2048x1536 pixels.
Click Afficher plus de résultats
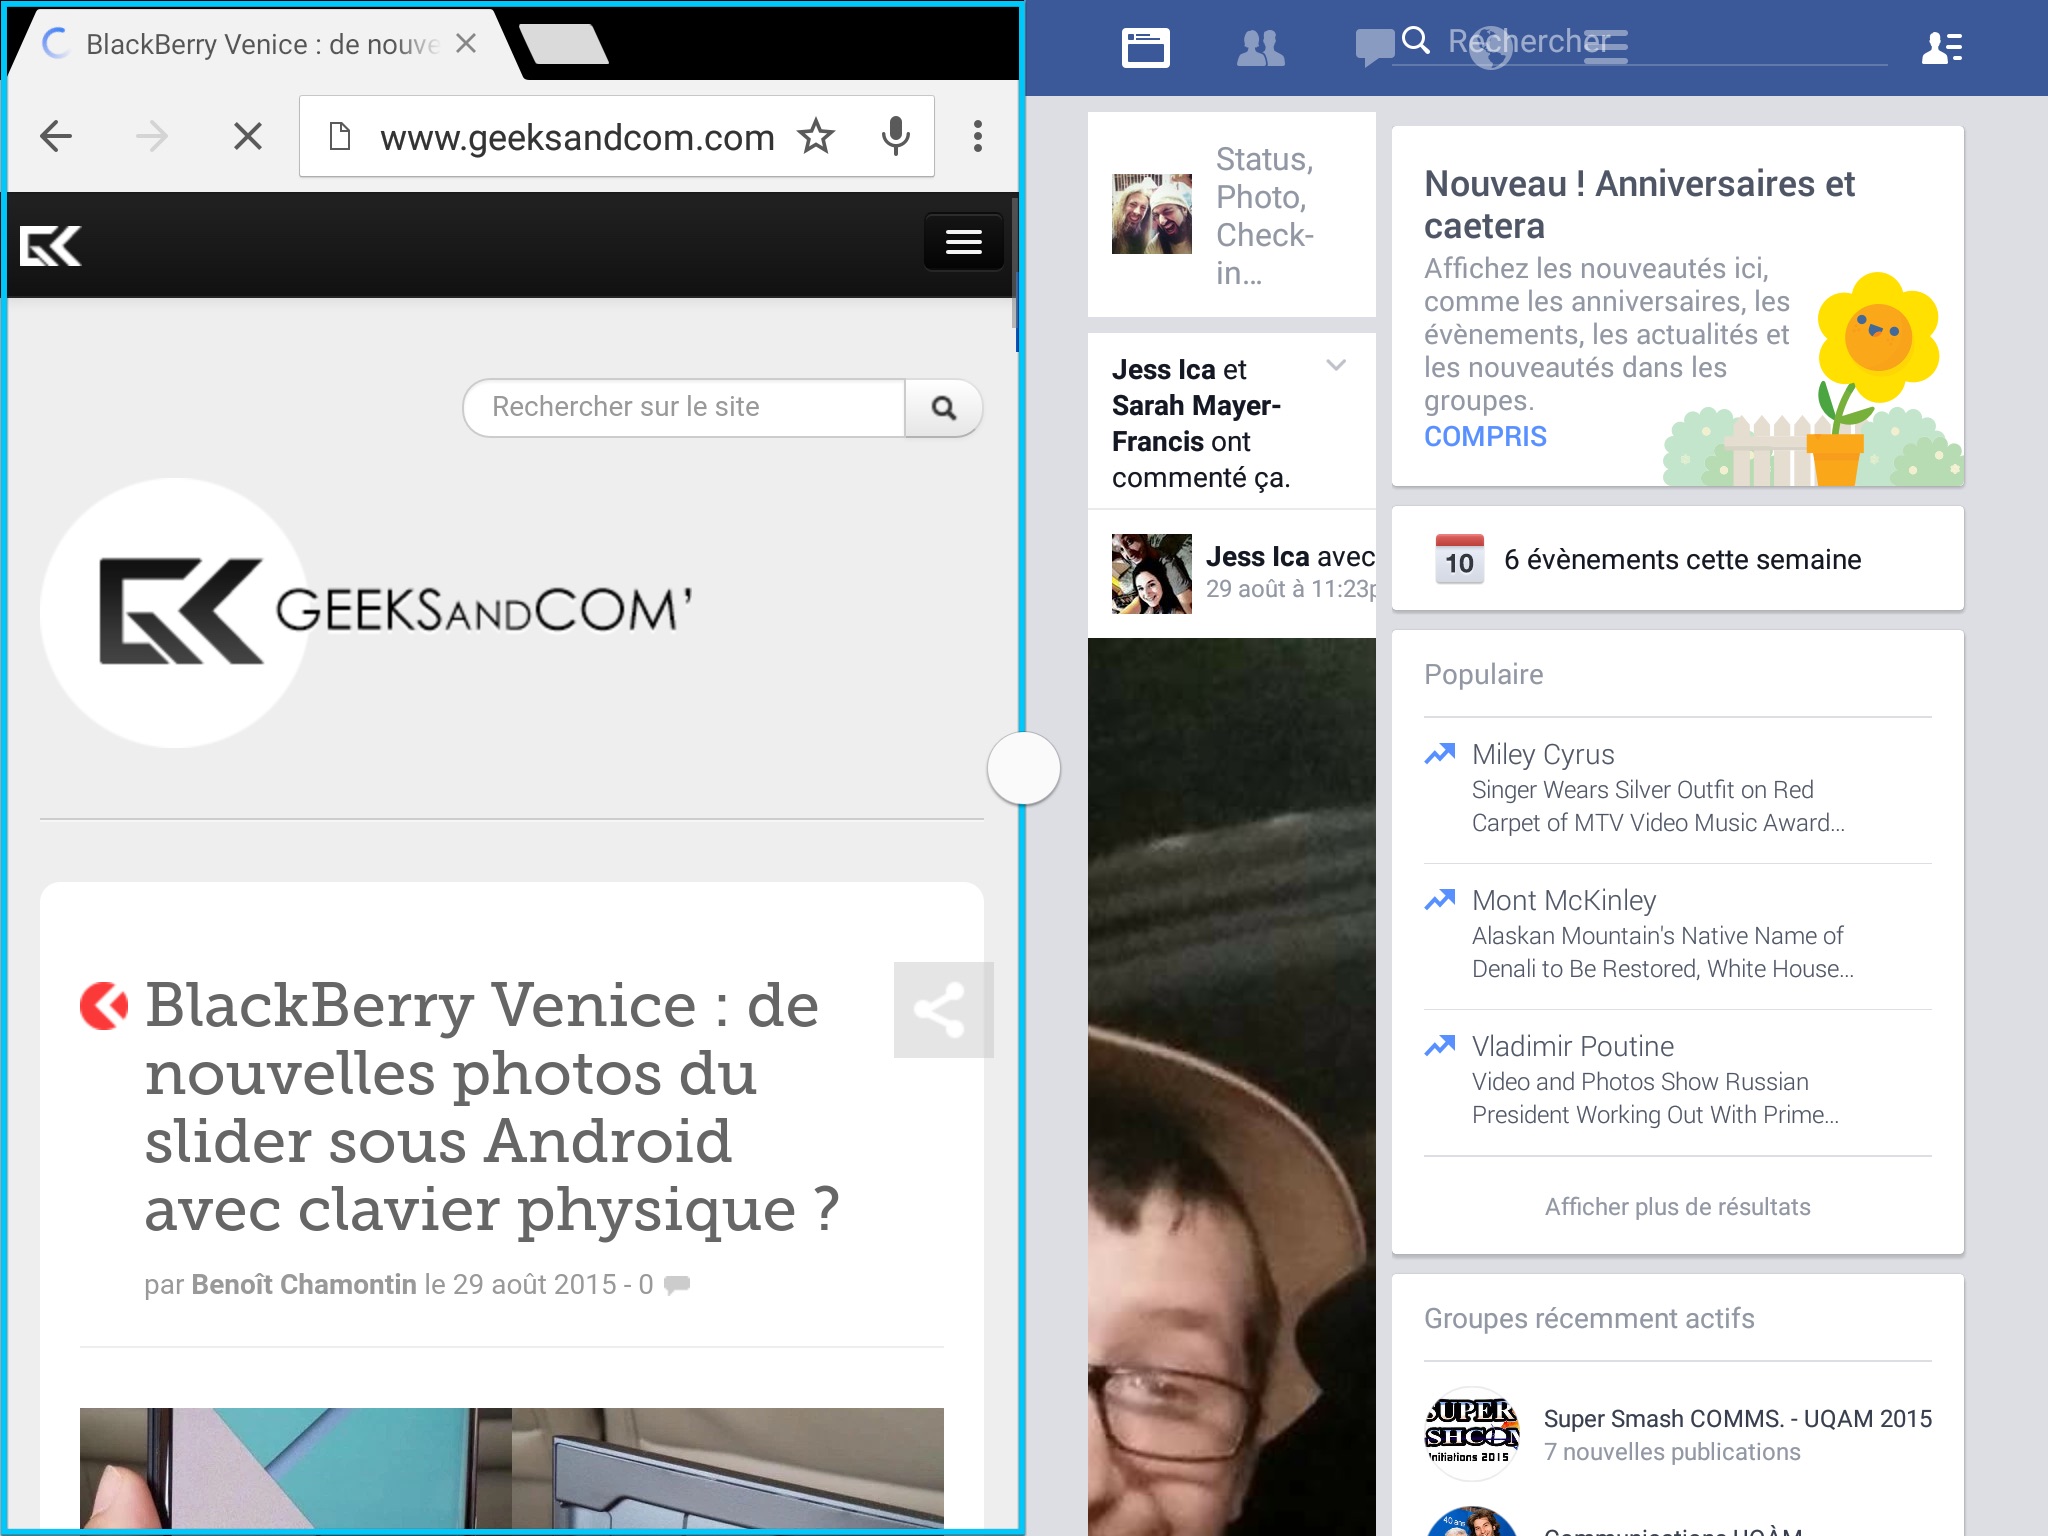pos(1677,1207)
